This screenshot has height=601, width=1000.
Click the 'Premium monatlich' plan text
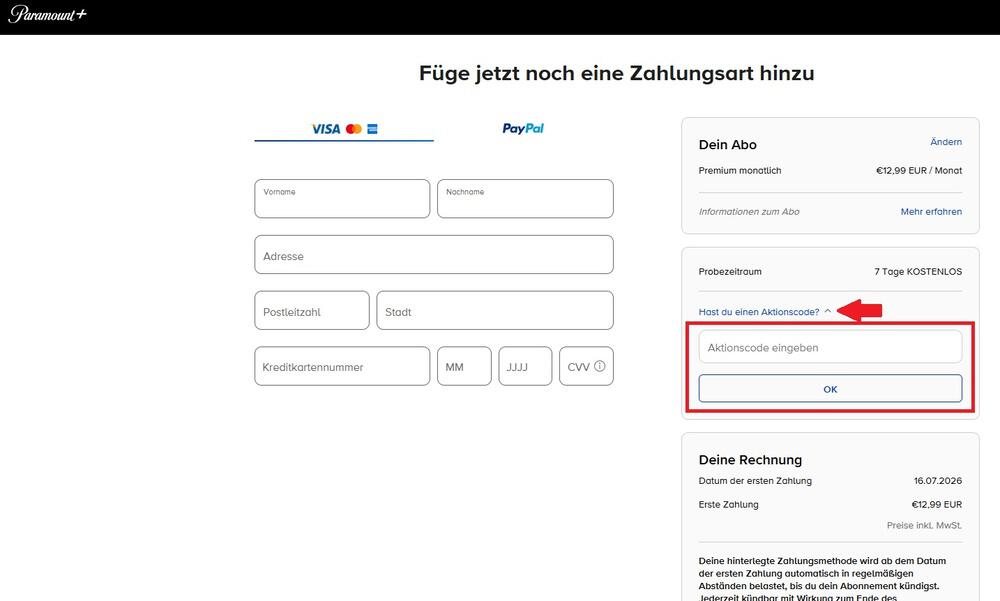click(740, 170)
